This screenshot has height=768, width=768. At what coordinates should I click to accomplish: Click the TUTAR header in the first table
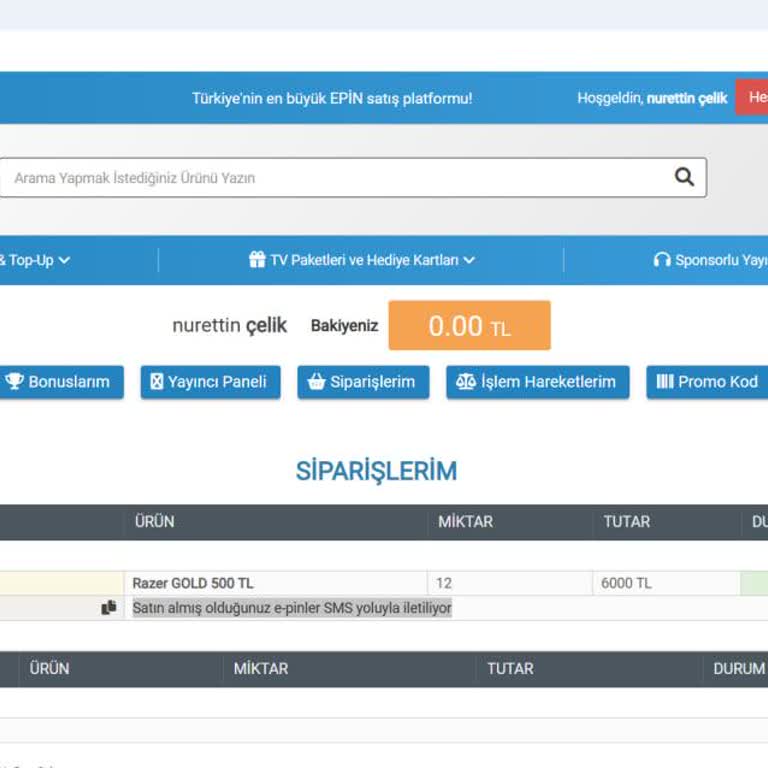[x=626, y=522]
